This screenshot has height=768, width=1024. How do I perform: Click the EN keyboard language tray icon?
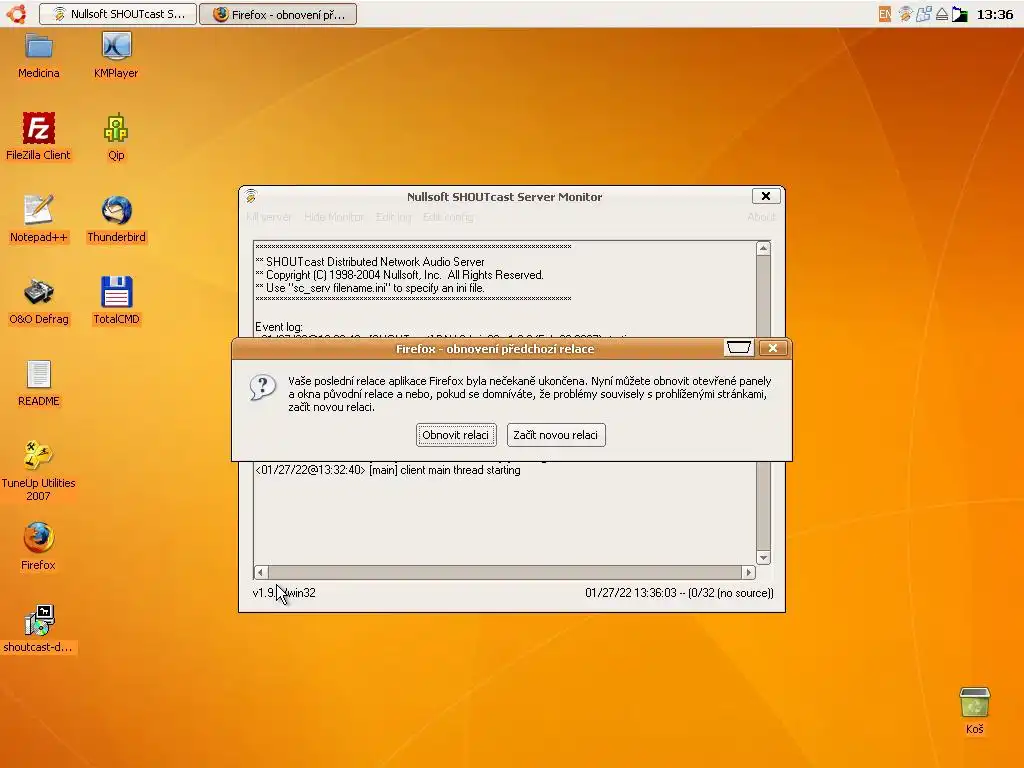tap(885, 14)
